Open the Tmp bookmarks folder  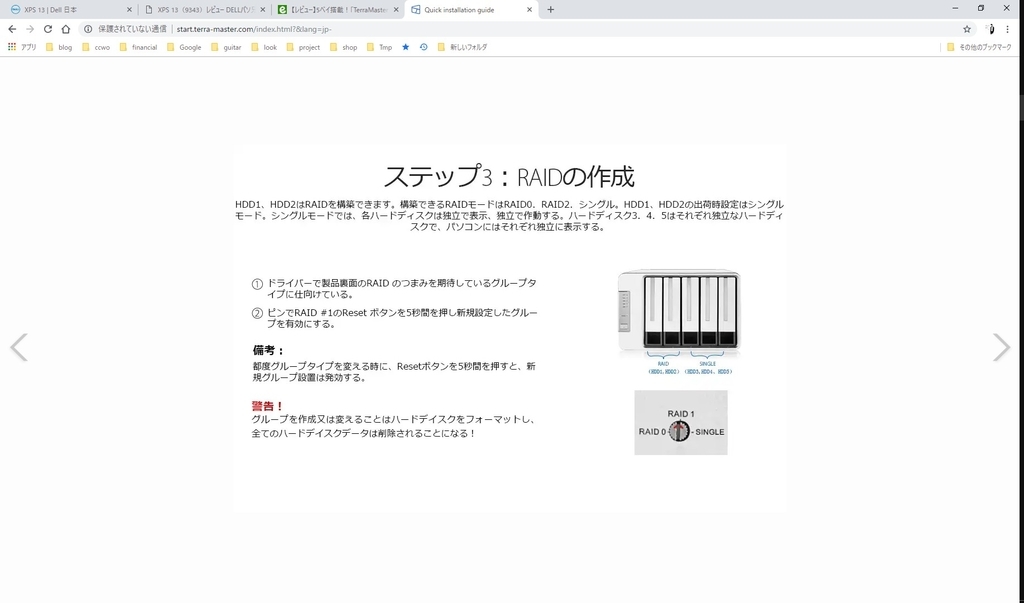379,47
